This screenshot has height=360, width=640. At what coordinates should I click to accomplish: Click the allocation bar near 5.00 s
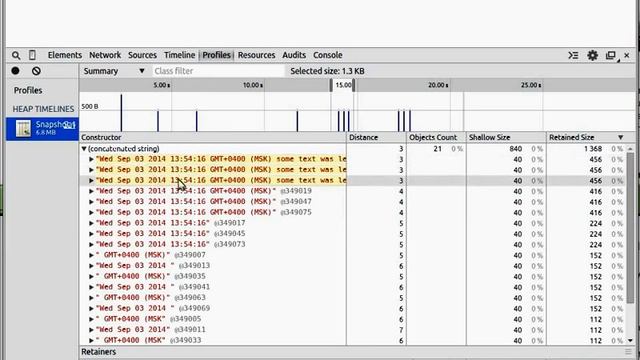click(x=158, y=121)
